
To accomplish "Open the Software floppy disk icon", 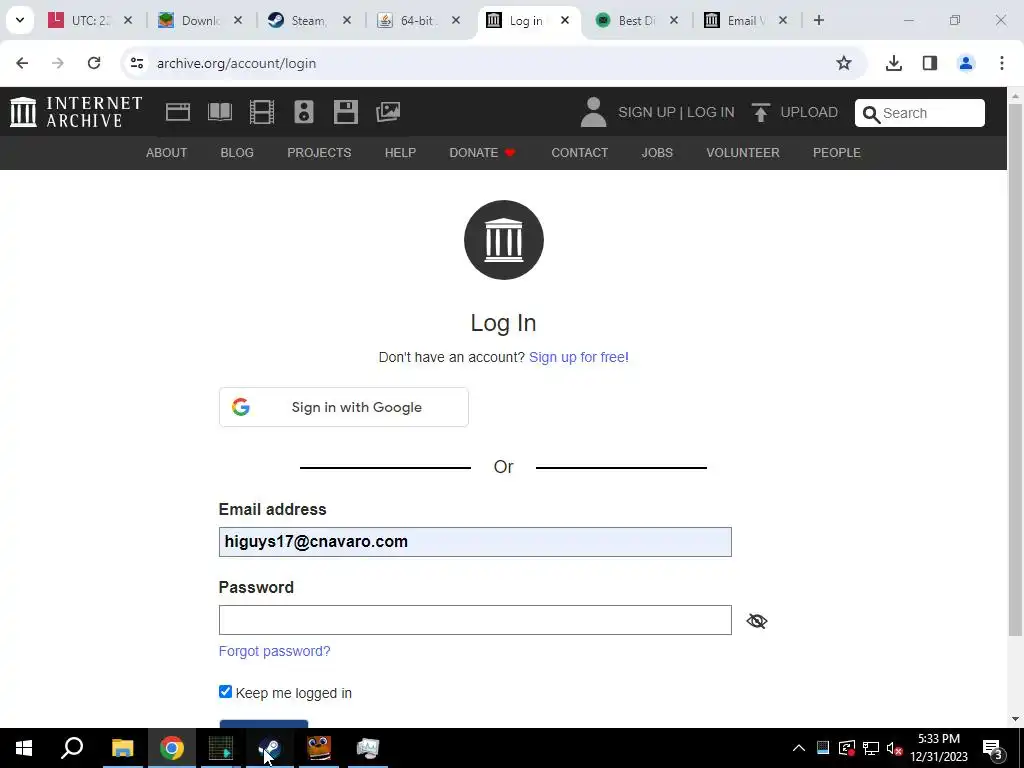I will [x=345, y=112].
